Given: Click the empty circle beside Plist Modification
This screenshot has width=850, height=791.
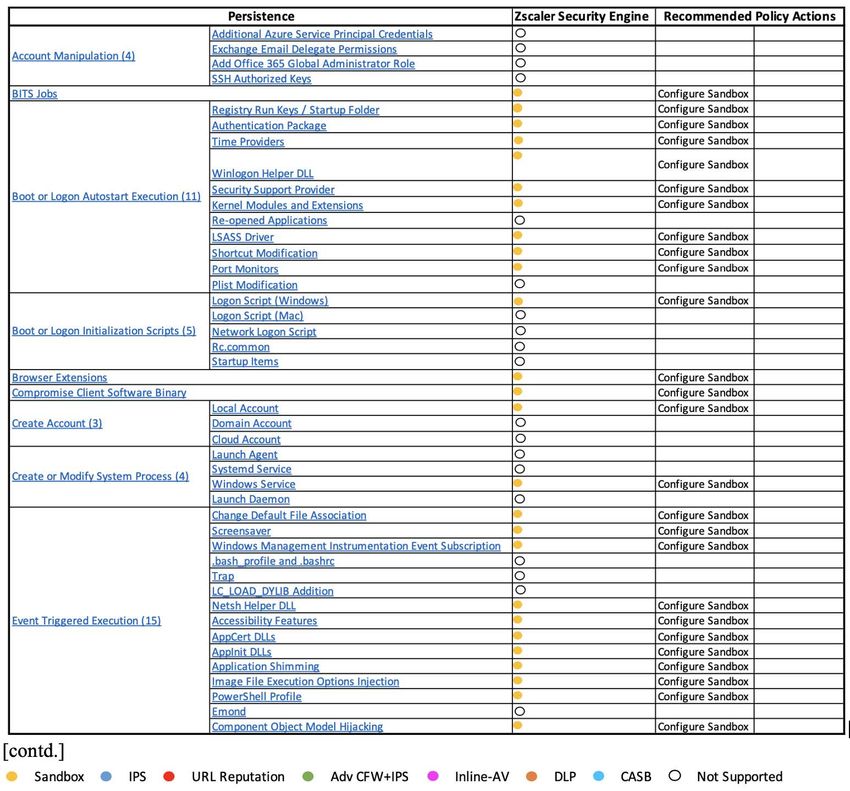Looking at the screenshot, I should (519, 284).
